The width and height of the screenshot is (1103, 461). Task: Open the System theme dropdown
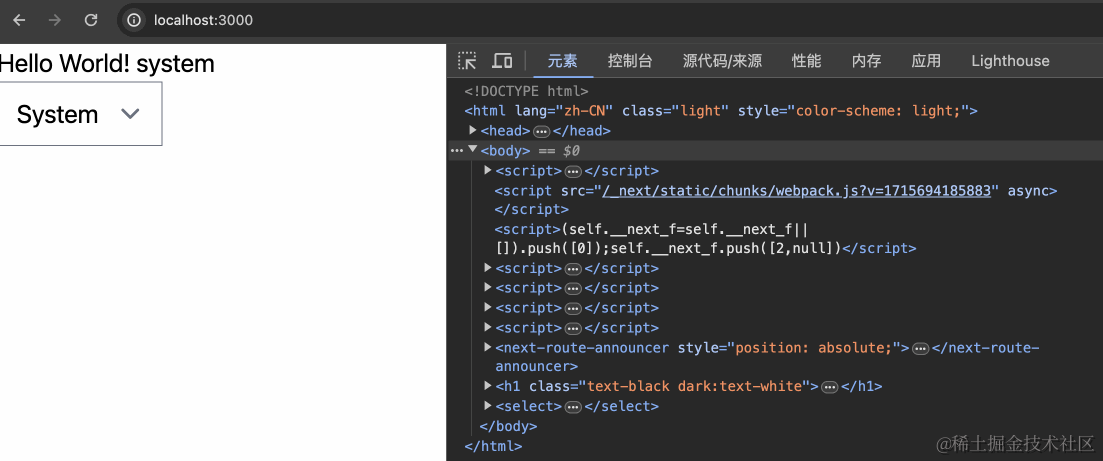click(x=80, y=114)
